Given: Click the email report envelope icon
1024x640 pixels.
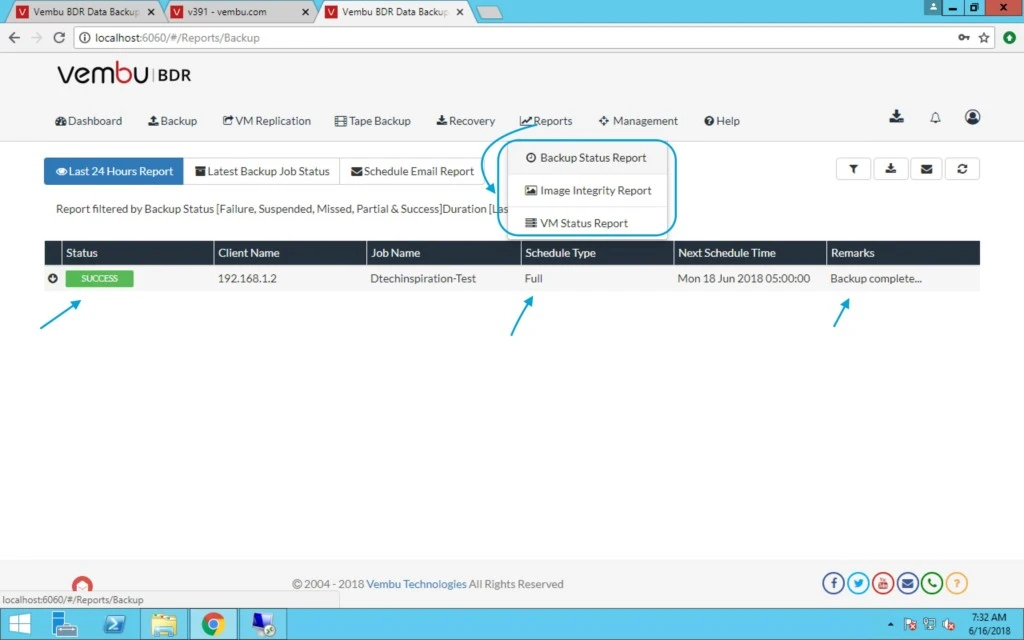Looking at the screenshot, I should [x=926, y=169].
